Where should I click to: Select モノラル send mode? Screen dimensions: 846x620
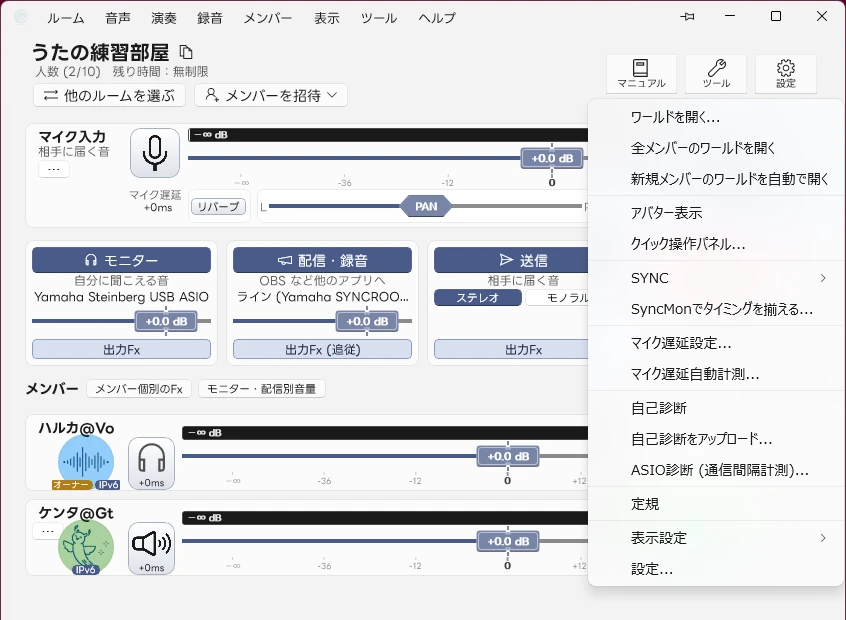point(557,297)
